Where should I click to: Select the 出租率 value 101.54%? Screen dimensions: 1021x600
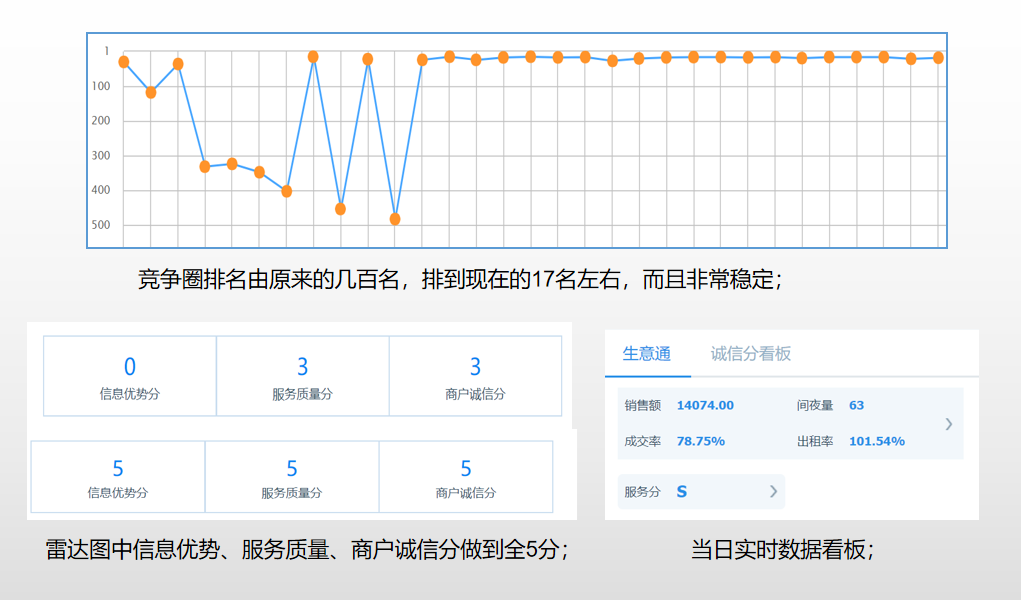876,441
